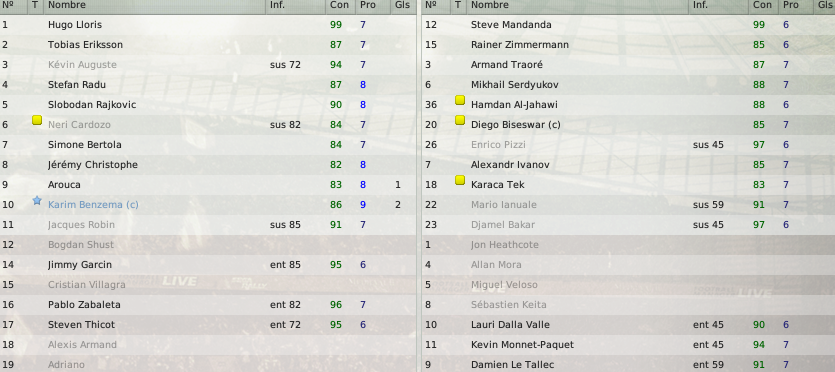The image size is (835, 372).
Task: Click left table Nº column header
Action: 7,5
